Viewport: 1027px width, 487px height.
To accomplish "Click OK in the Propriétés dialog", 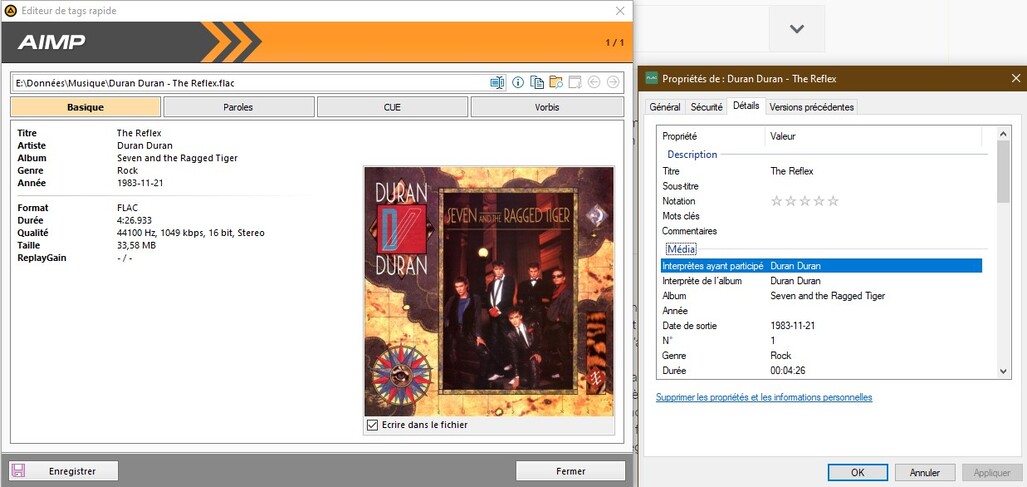I will coord(857,473).
